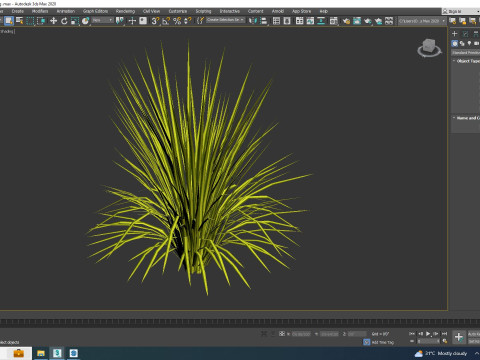Collapse Object Type rollout
Screen dimensions: 480x360
coord(466,61)
